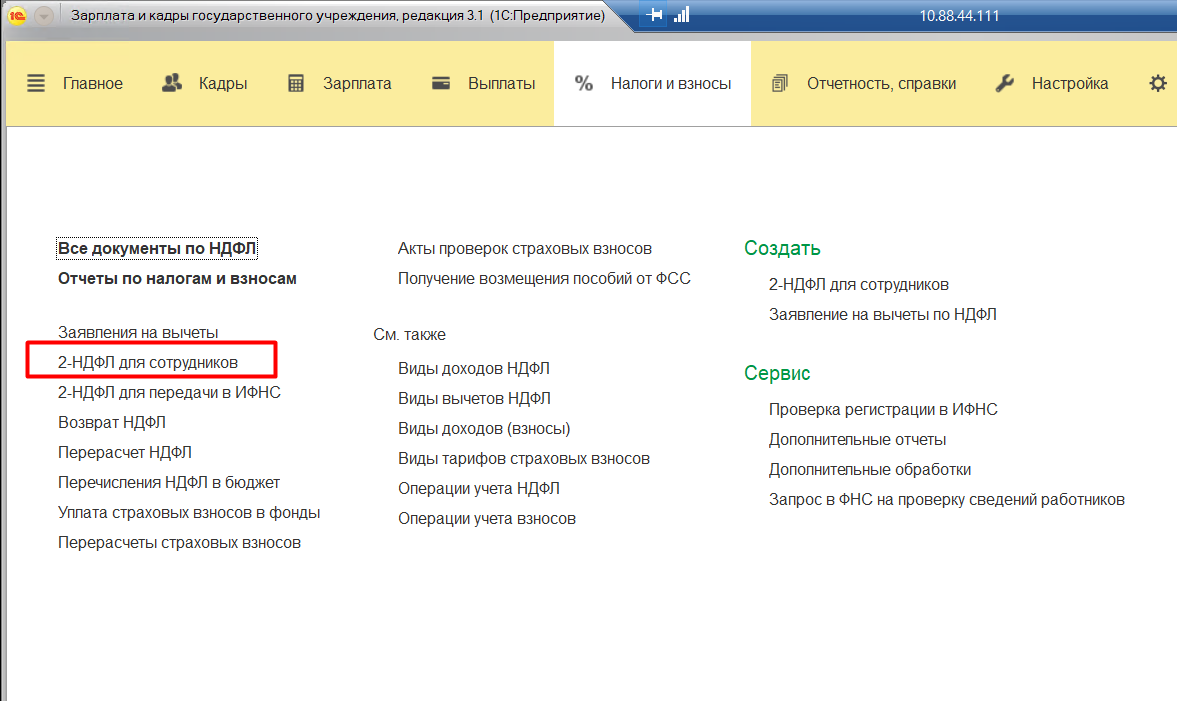Click the pin icon in the remote connection bar
1177x701 pixels.
pos(656,16)
